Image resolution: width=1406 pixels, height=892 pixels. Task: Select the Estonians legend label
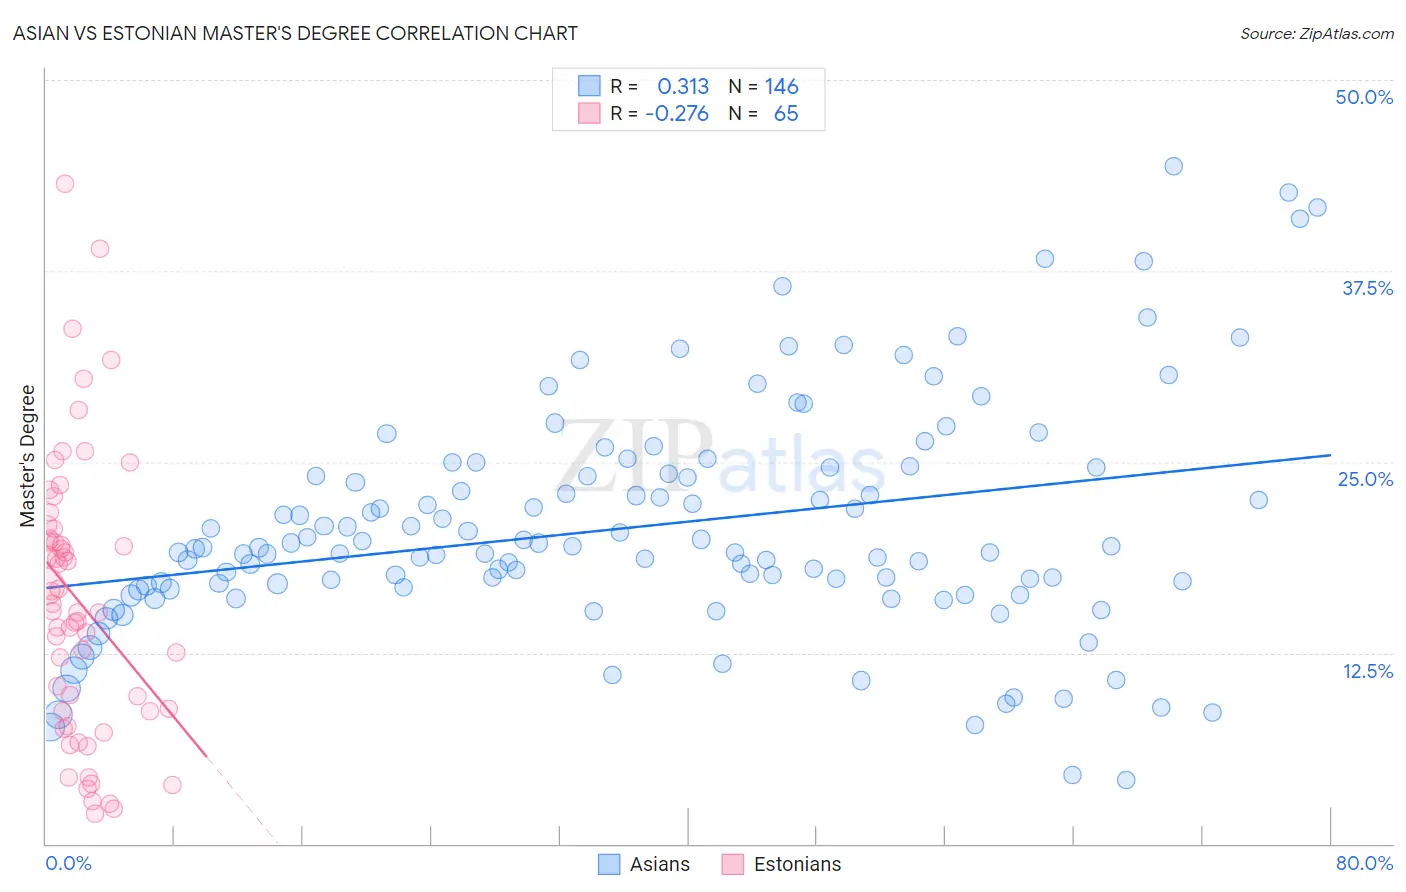click(797, 864)
